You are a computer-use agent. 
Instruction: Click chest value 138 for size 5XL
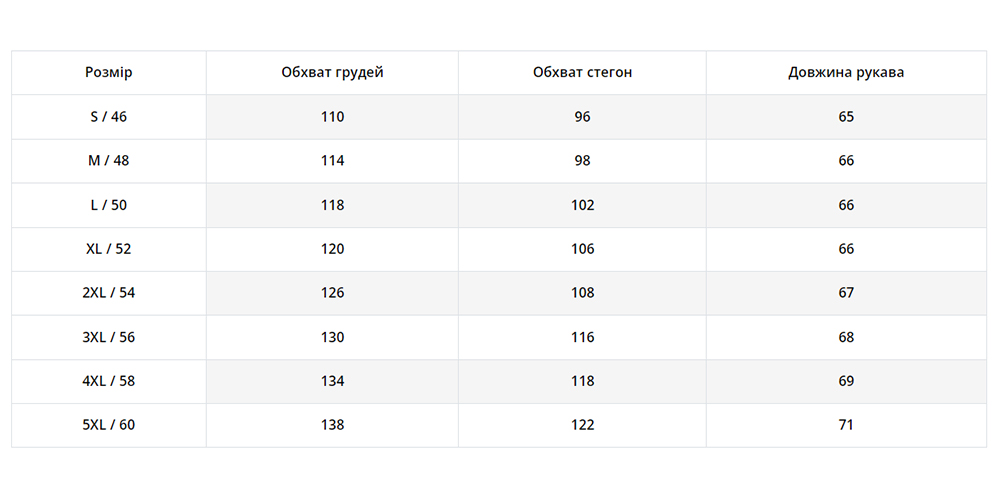coord(333,425)
